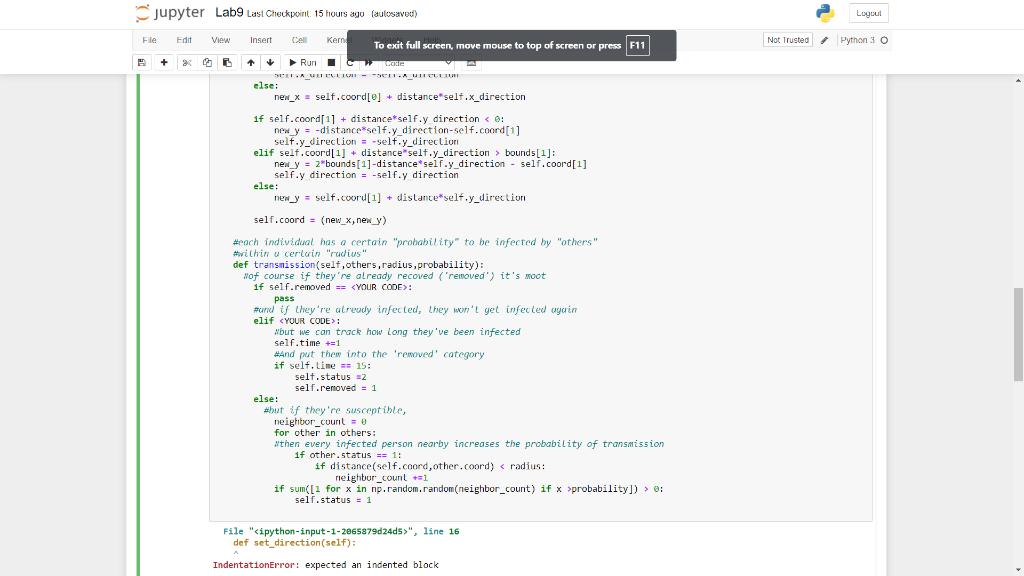Save and checkpoint the notebook

[141, 62]
